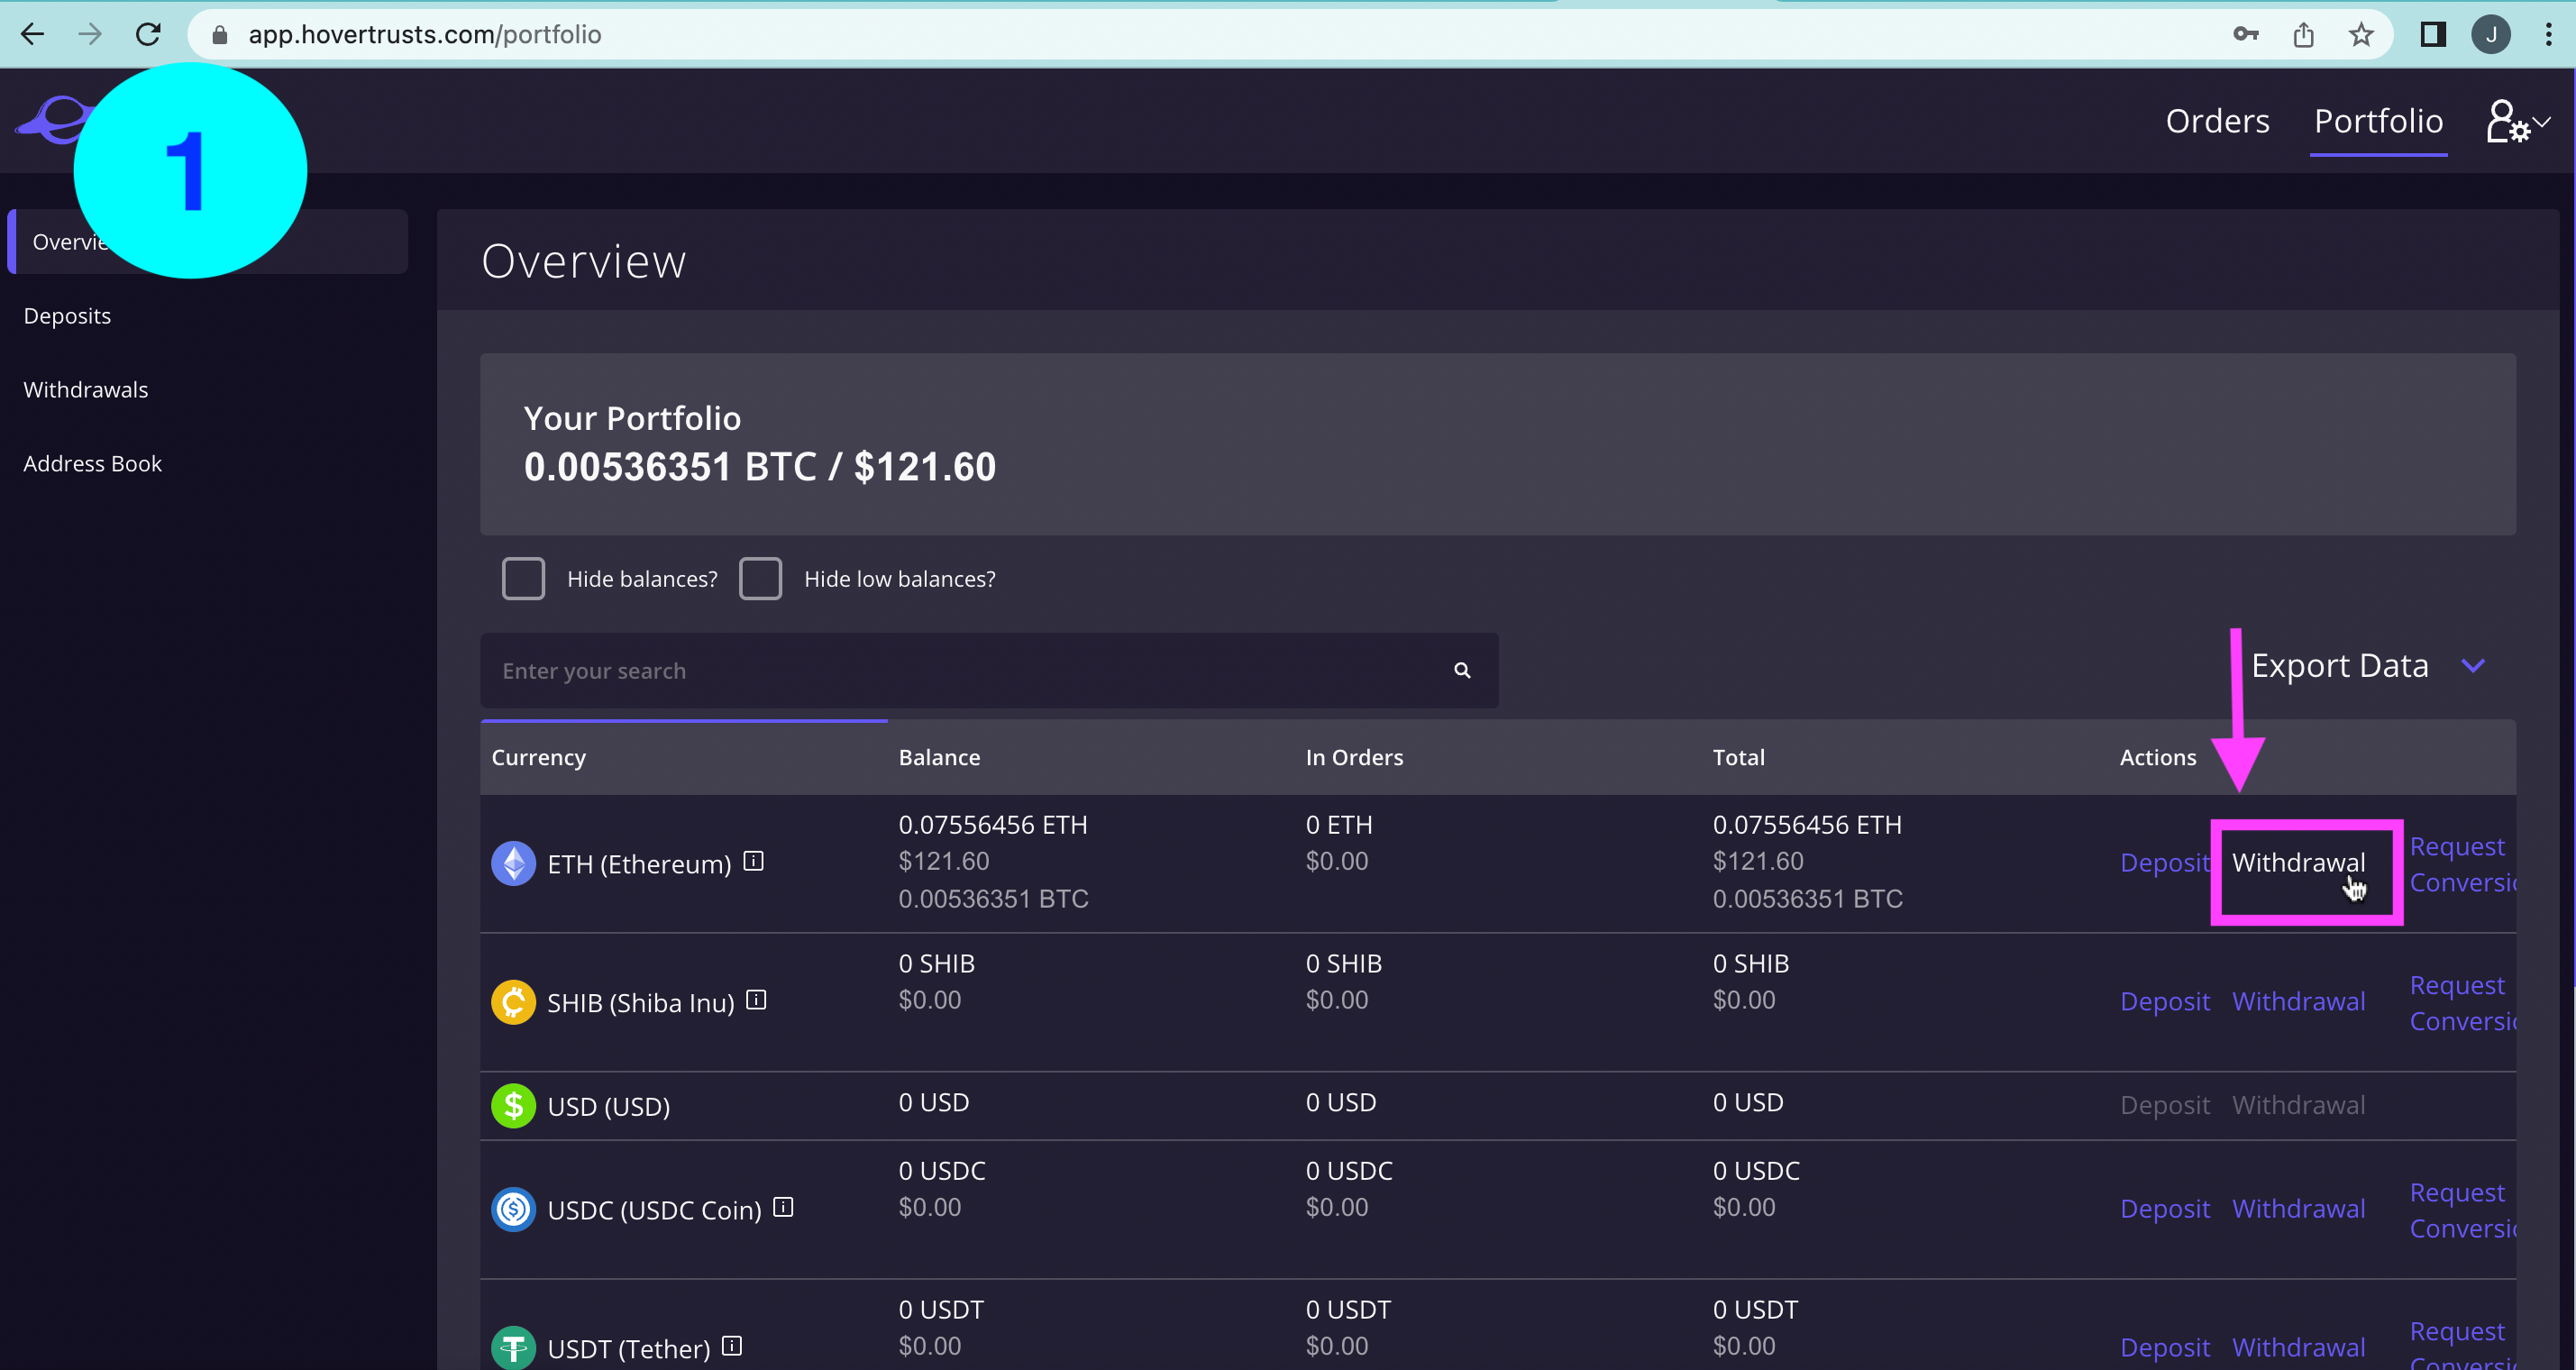2576x1370 pixels.
Task: Bookmark page with the star icon
Action: [x=2360, y=35]
